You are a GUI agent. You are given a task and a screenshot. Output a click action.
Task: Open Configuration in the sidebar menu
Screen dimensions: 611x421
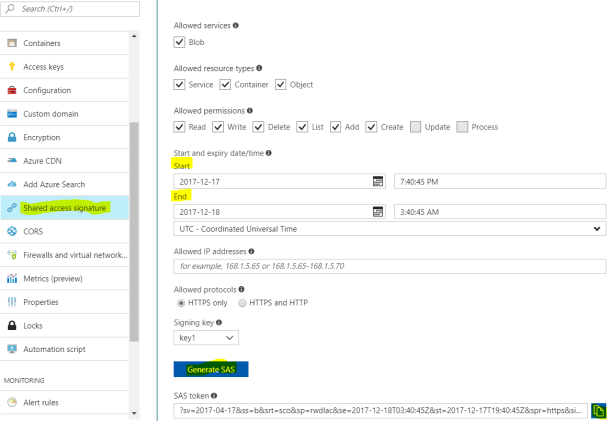click(65, 90)
